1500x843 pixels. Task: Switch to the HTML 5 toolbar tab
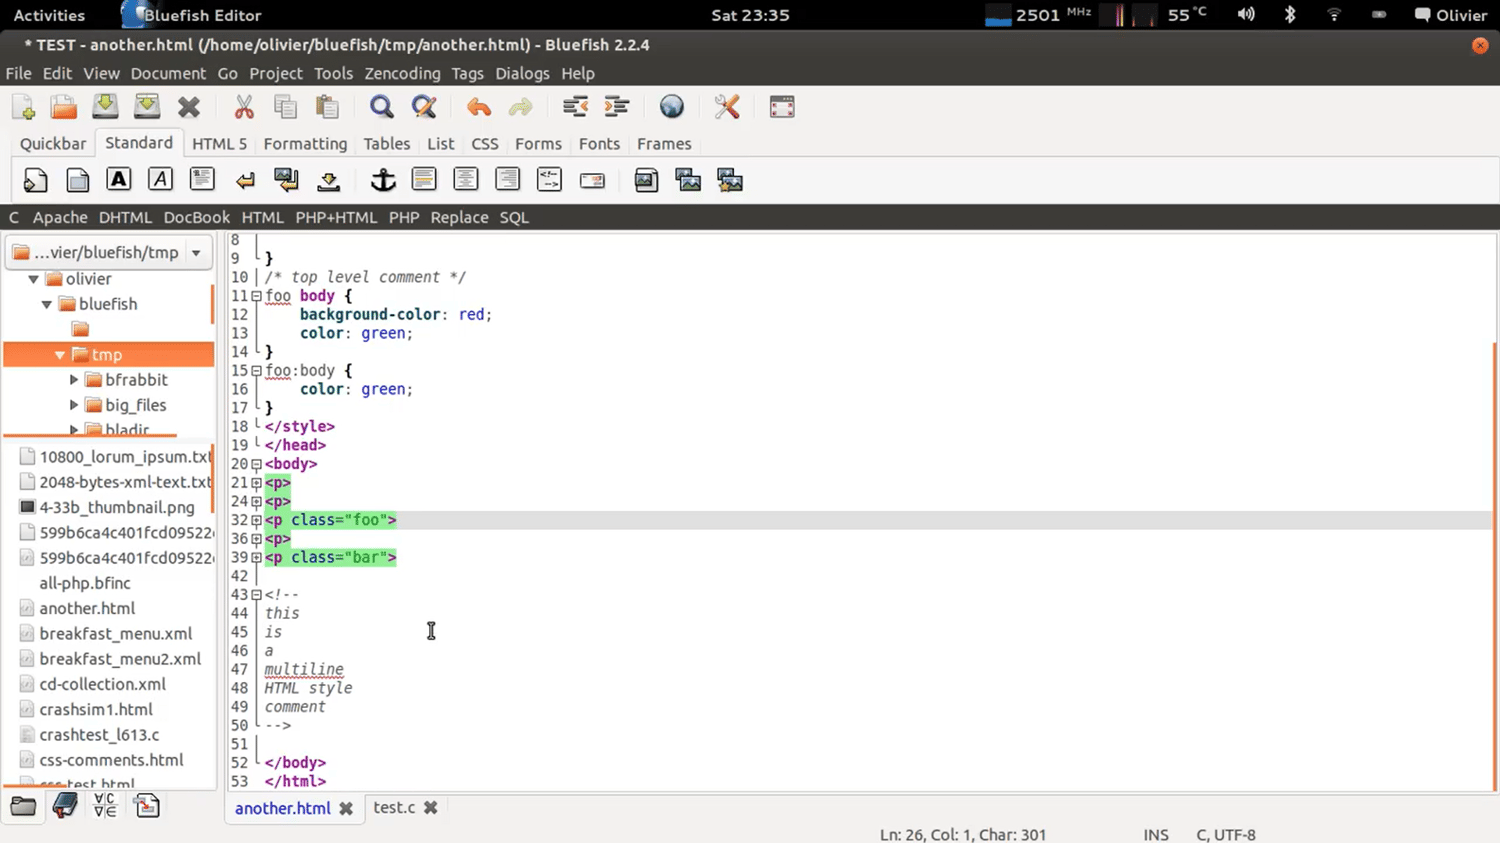click(x=219, y=144)
